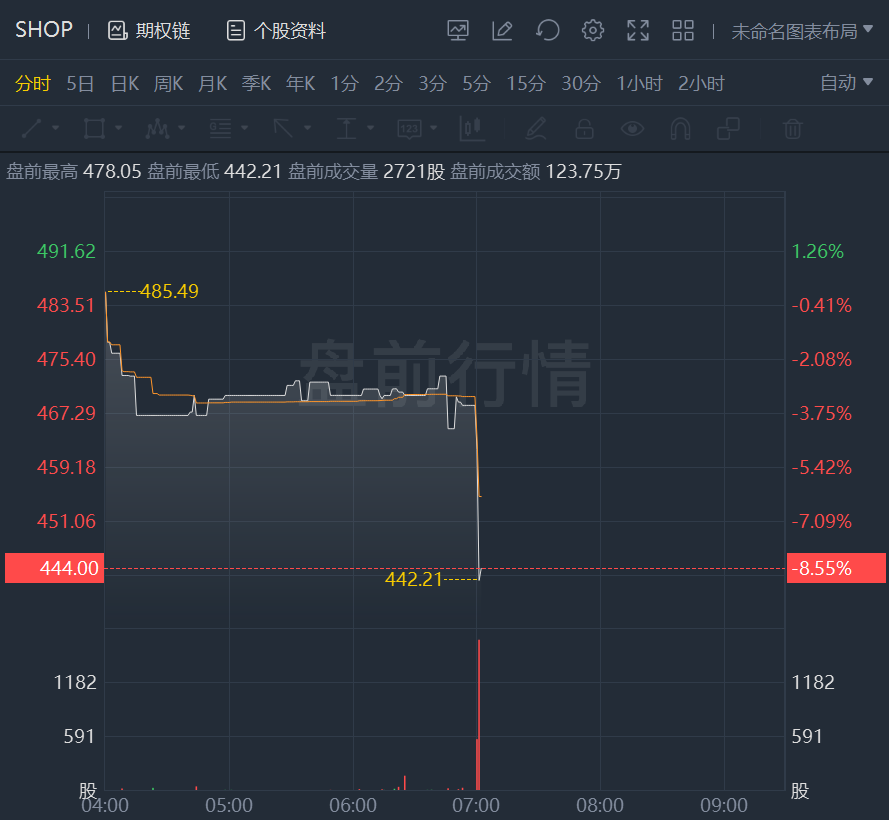Expand the chart to fullscreen
The width and height of the screenshot is (889, 820).
pos(638,31)
